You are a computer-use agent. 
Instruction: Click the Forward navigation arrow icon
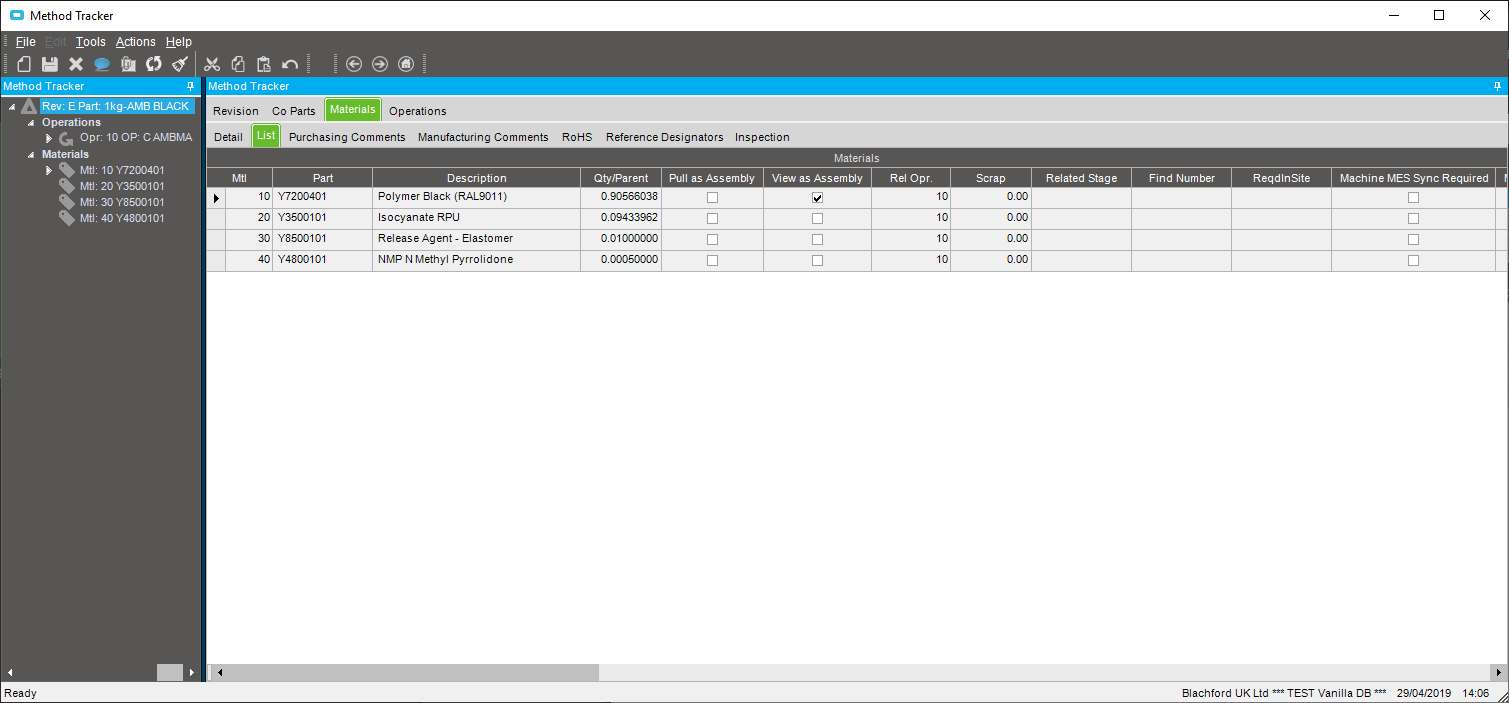click(x=380, y=64)
